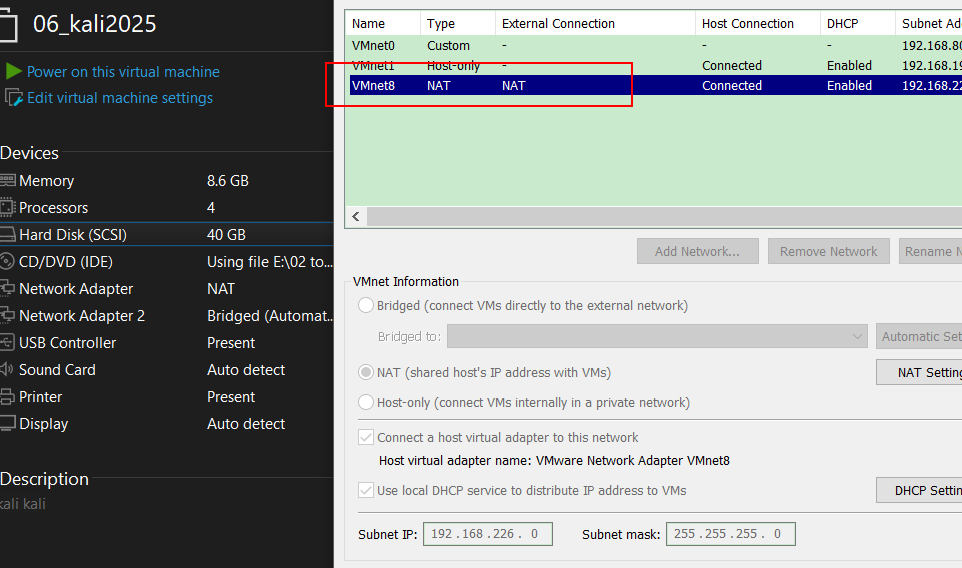Click the left scroll arrow of network list

pyautogui.click(x=356, y=216)
